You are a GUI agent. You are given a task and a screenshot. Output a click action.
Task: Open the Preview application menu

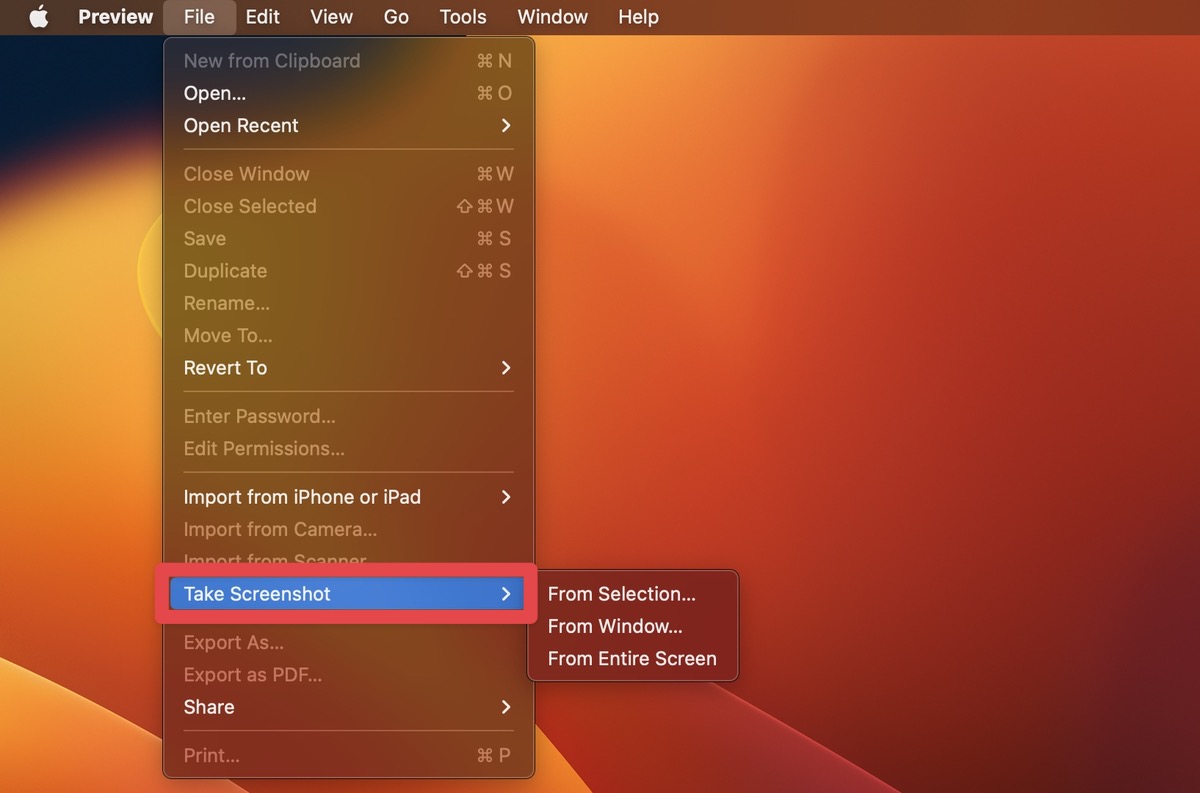[115, 17]
